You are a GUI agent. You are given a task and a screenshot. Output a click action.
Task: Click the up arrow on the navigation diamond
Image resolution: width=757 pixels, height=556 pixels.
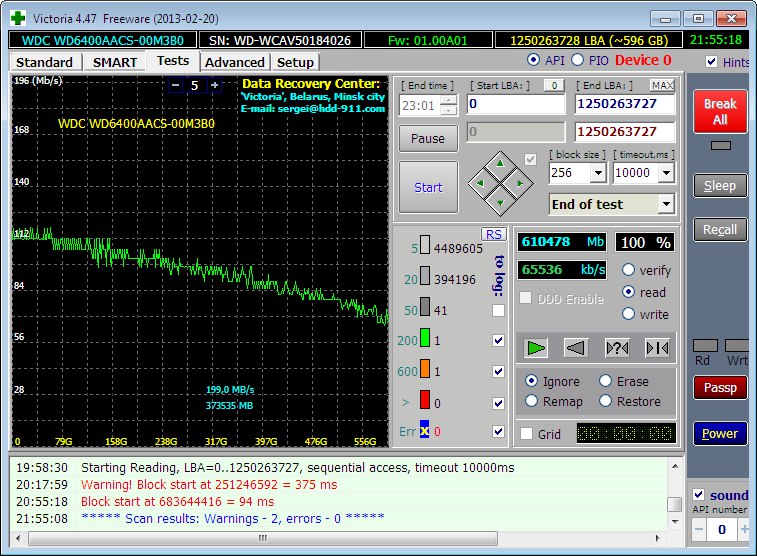click(500, 164)
